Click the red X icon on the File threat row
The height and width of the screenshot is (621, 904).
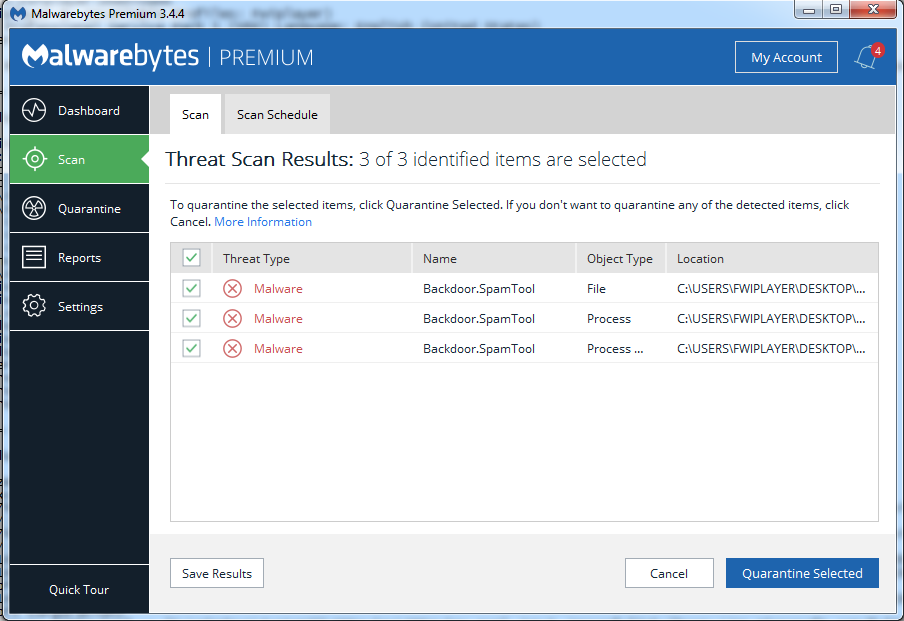[232, 289]
